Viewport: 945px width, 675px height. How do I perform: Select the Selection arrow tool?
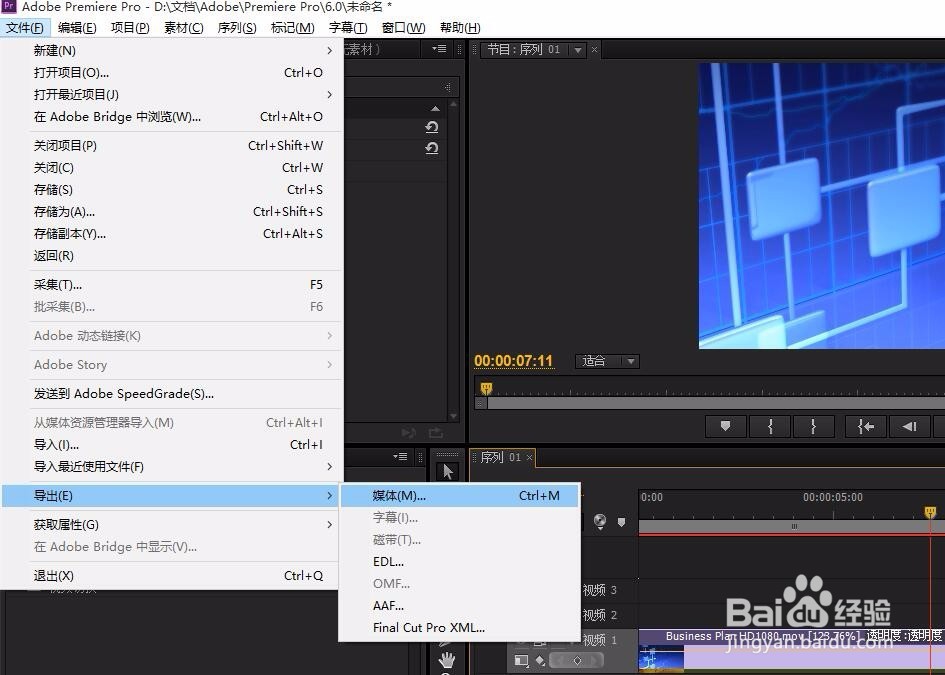[447, 471]
